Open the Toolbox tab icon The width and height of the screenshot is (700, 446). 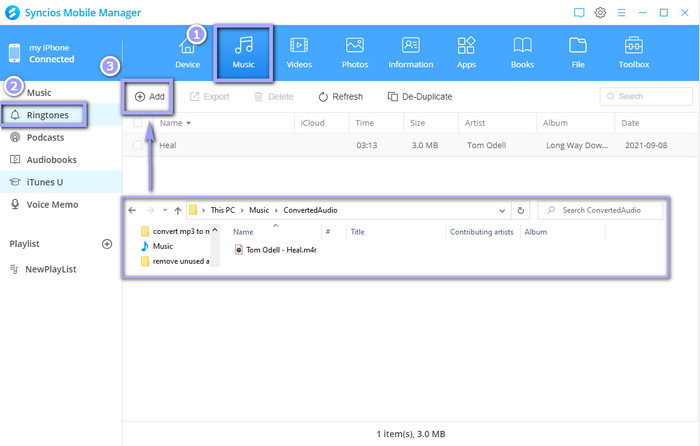click(634, 46)
